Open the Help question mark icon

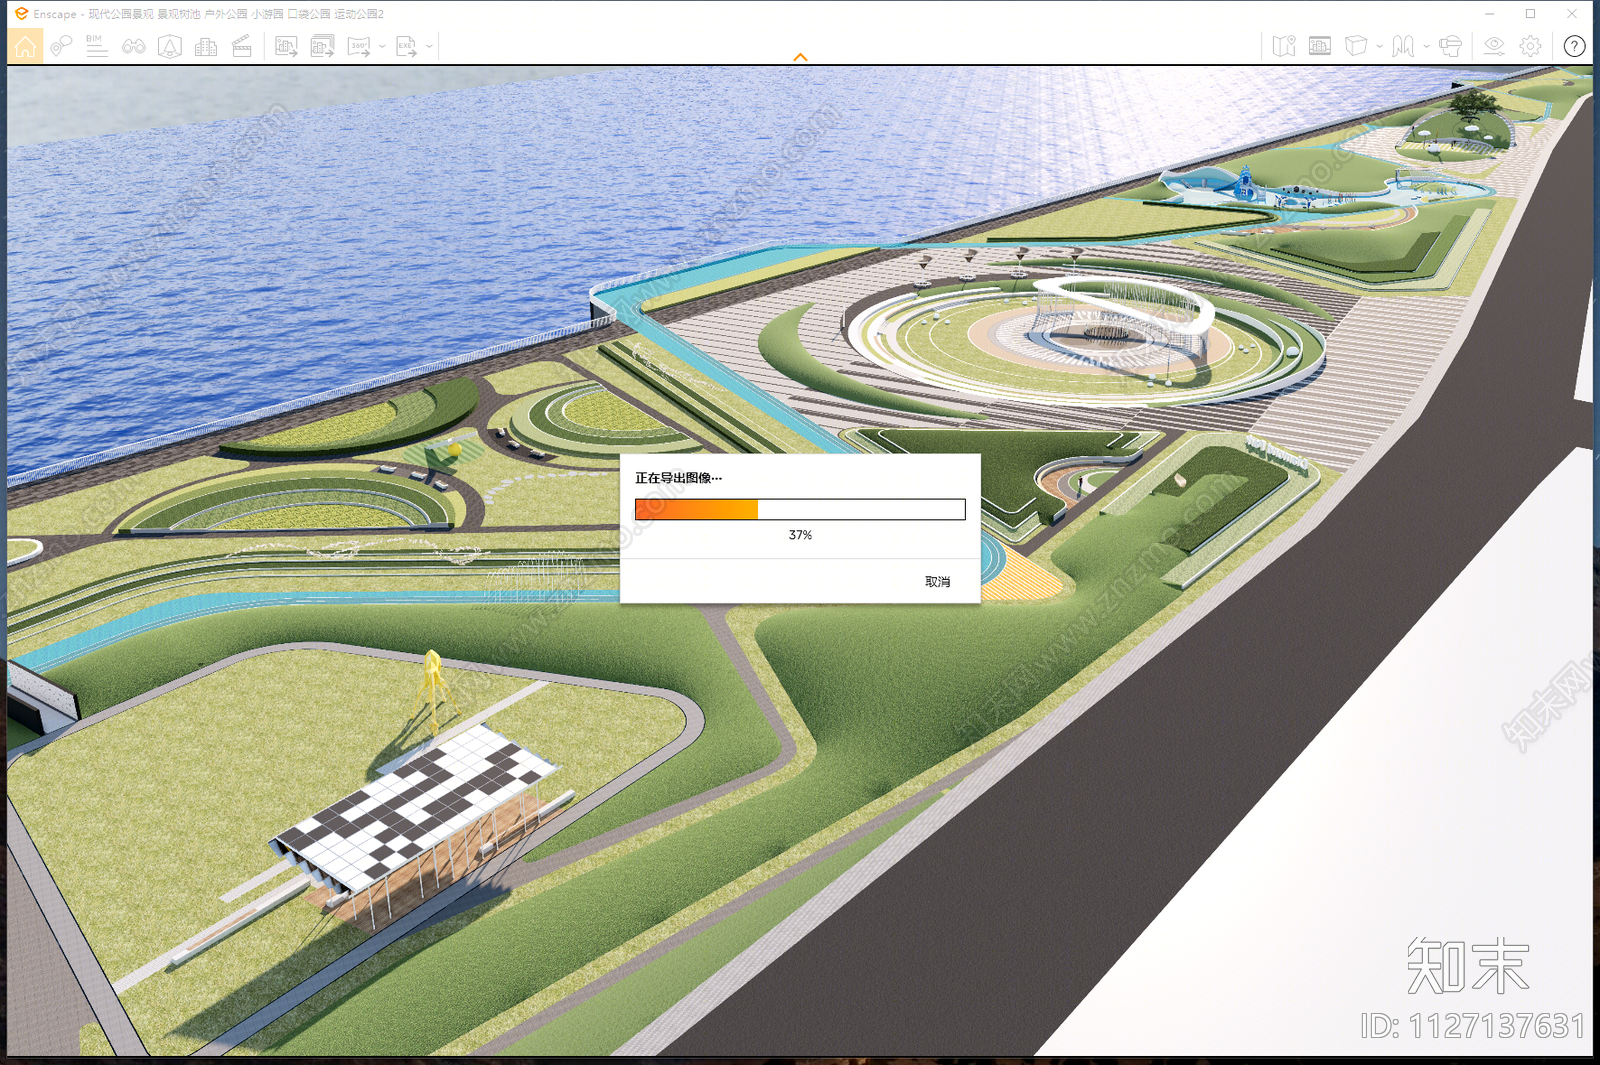tap(1574, 46)
